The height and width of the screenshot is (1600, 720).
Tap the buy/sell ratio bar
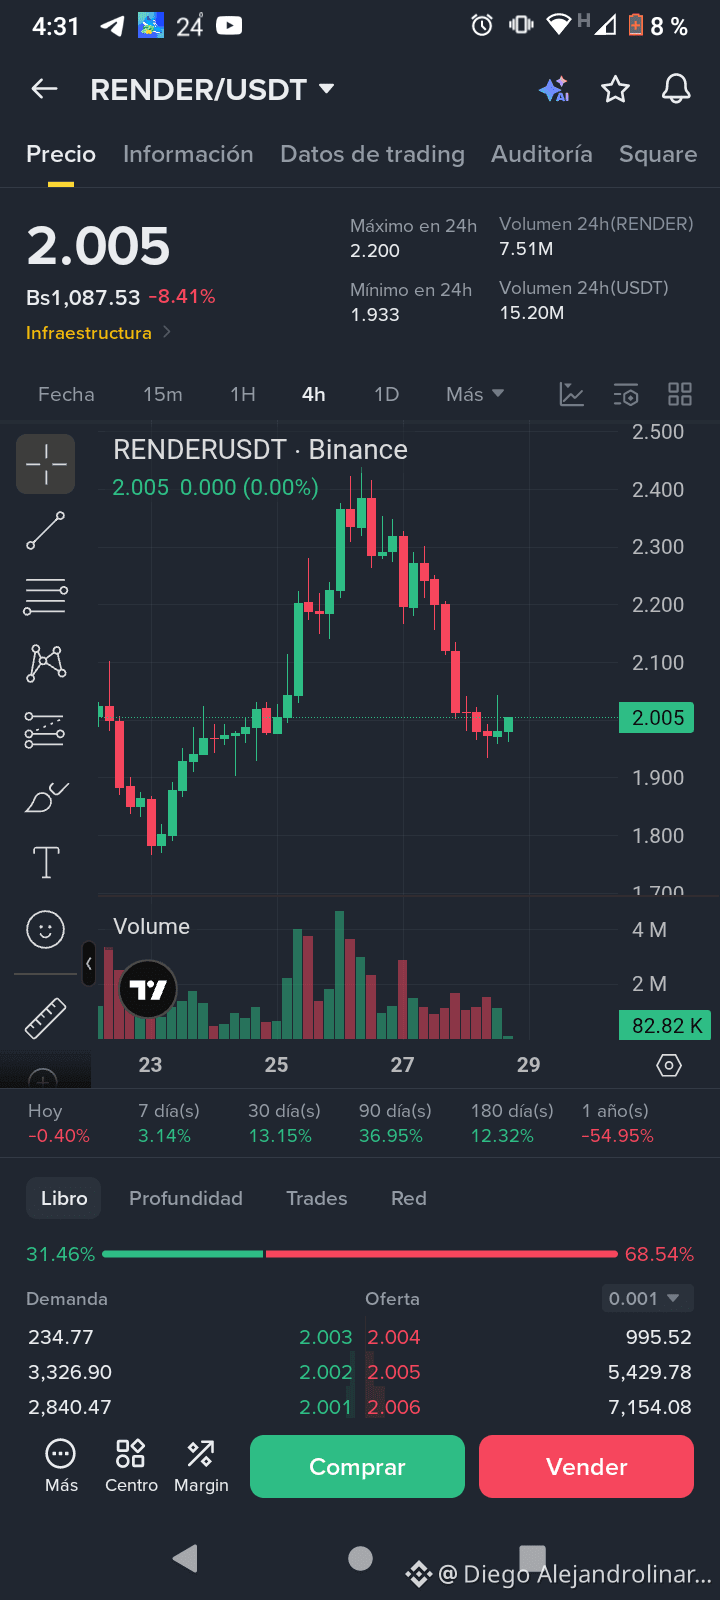(x=360, y=1253)
